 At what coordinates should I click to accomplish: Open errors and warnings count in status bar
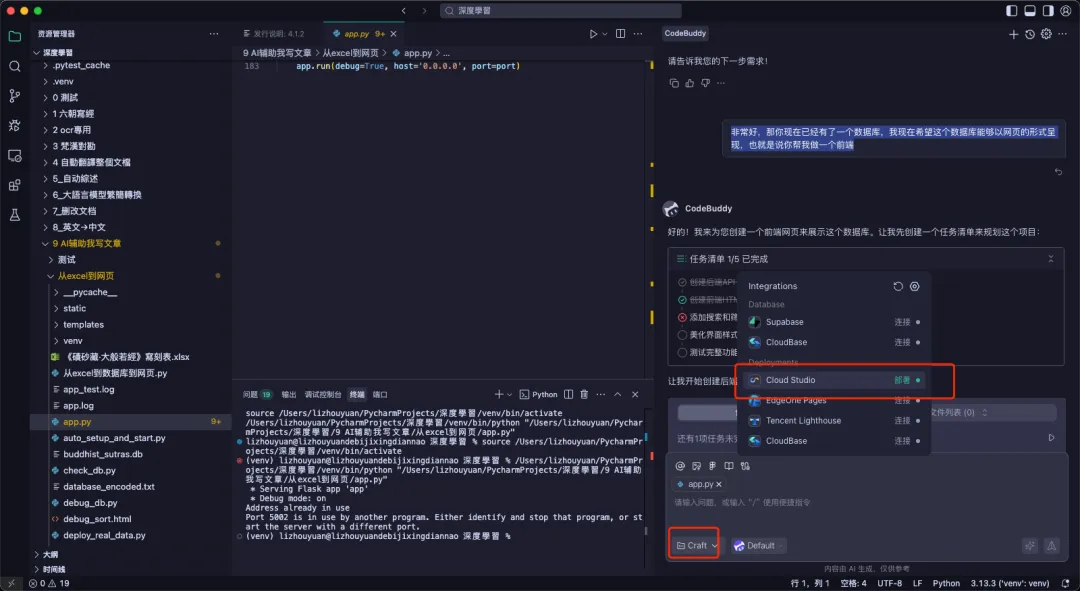coord(49,583)
